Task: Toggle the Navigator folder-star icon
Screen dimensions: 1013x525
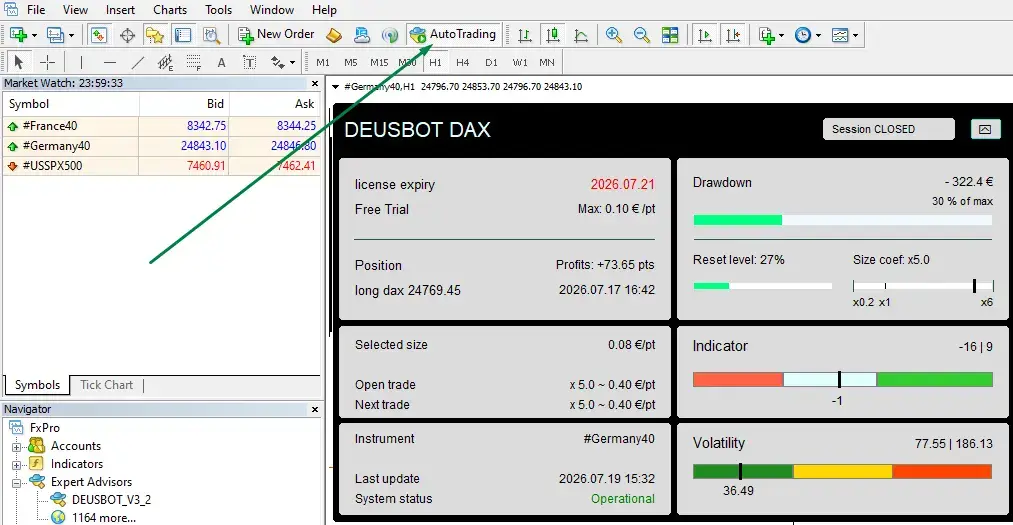Action: (x=155, y=35)
